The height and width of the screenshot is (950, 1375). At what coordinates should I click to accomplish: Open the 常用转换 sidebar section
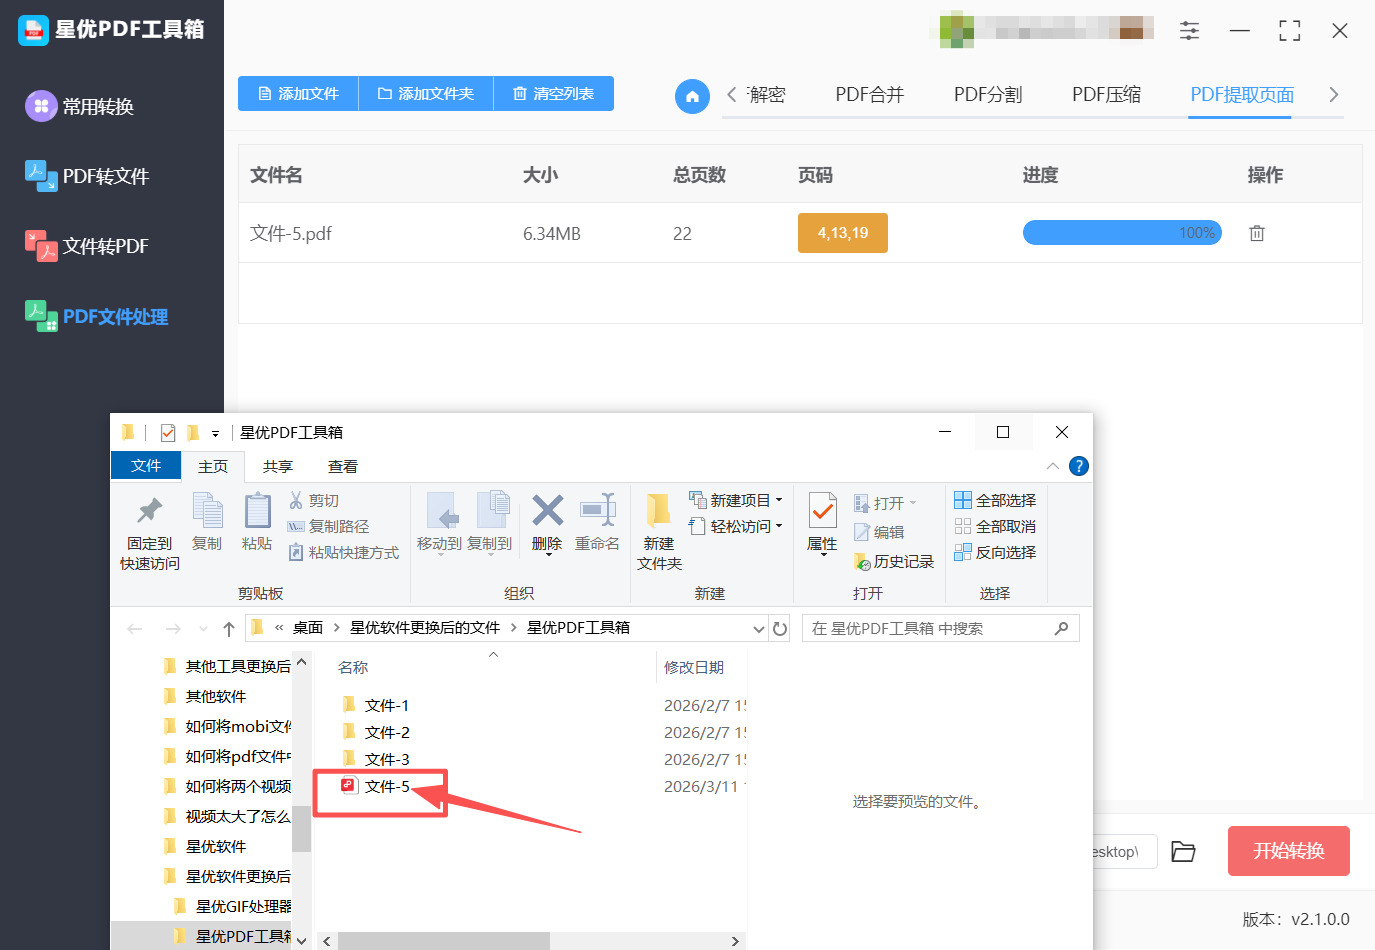click(80, 106)
